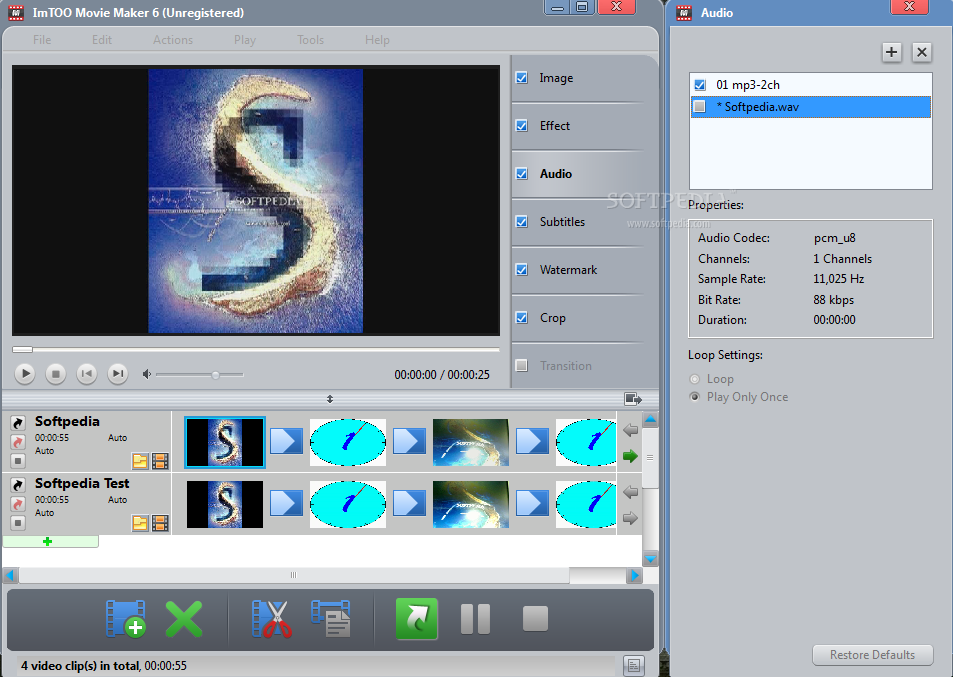Open the Actions menu
The height and width of the screenshot is (677, 953).
[x=173, y=40]
